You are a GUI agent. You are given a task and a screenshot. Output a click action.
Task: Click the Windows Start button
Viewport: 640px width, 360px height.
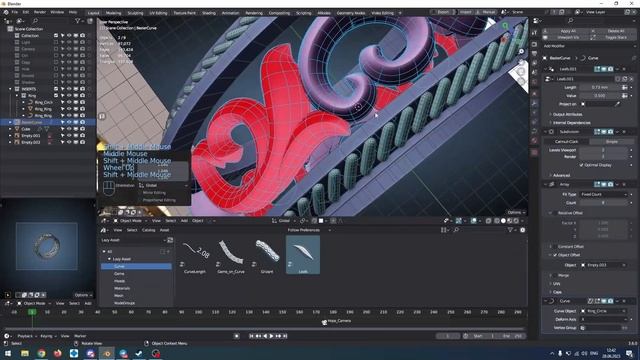point(8,353)
